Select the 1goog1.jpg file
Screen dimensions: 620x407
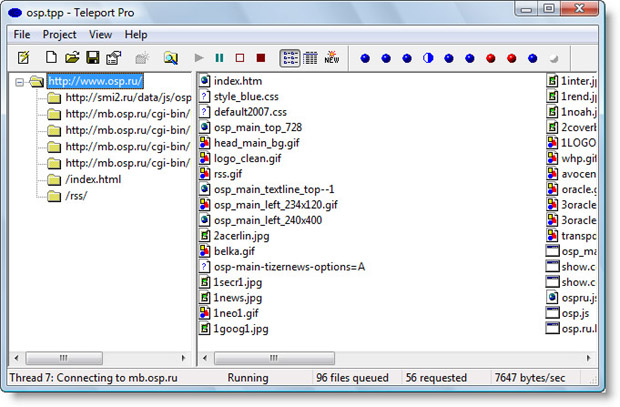pyautogui.click(x=241, y=329)
